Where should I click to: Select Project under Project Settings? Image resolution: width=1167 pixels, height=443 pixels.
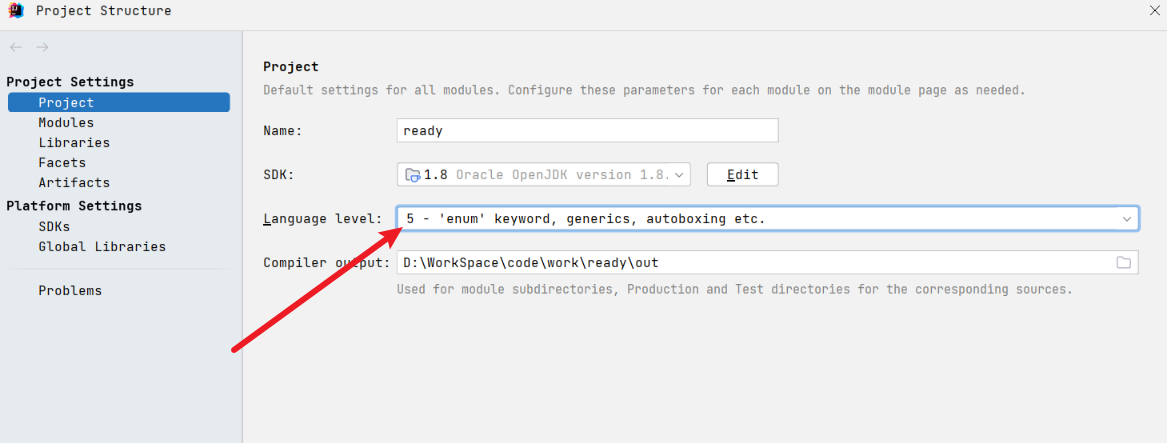(x=66, y=102)
